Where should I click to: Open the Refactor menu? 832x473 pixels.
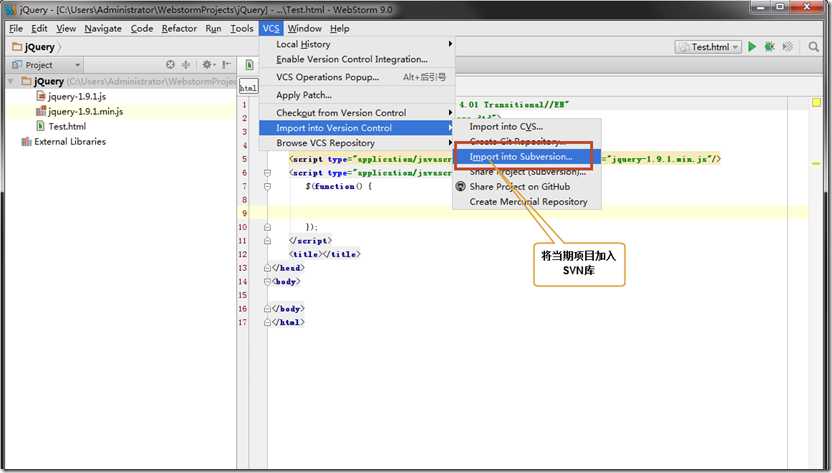pos(179,29)
